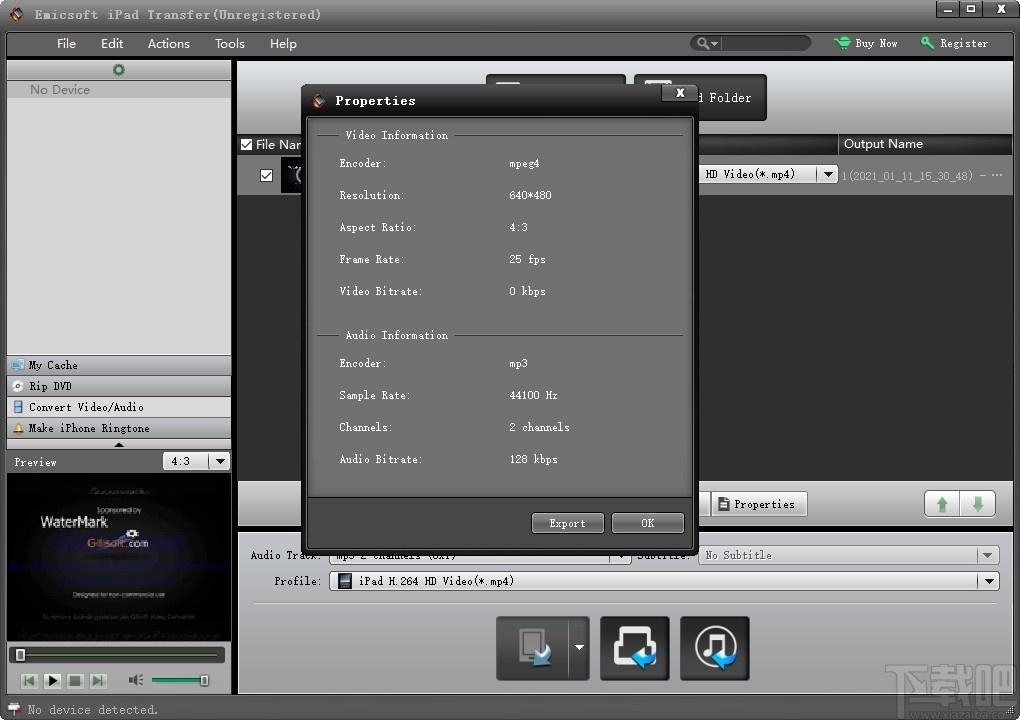1020x720 pixels.
Task: Adjust the green preview volume slider
Action: pos(180,680)
